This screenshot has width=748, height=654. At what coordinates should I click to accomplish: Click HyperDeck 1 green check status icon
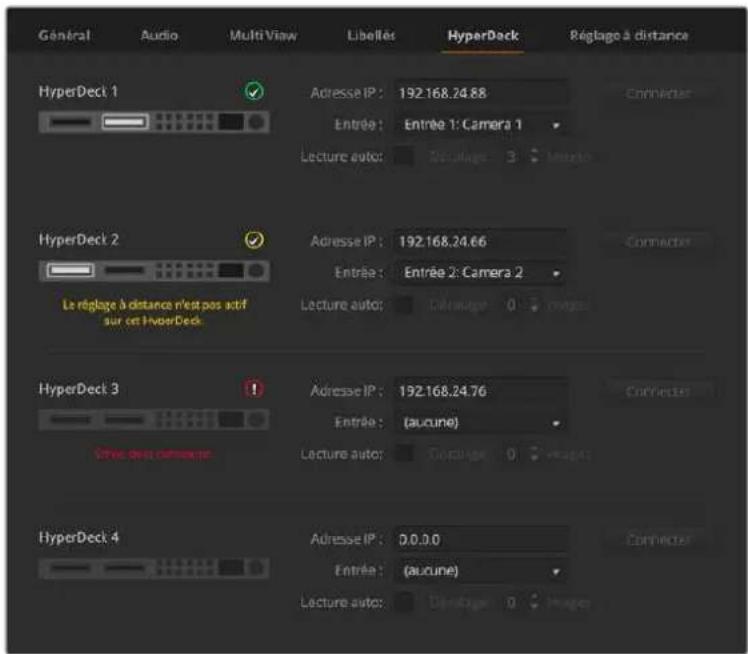[254, 91]
